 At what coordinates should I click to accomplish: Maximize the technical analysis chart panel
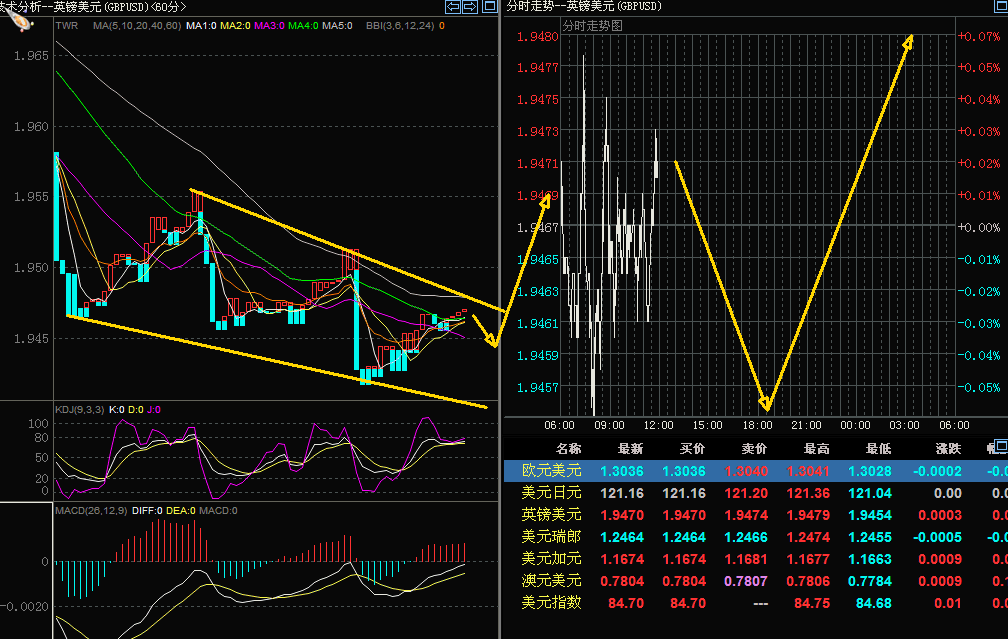pos(489,7)
